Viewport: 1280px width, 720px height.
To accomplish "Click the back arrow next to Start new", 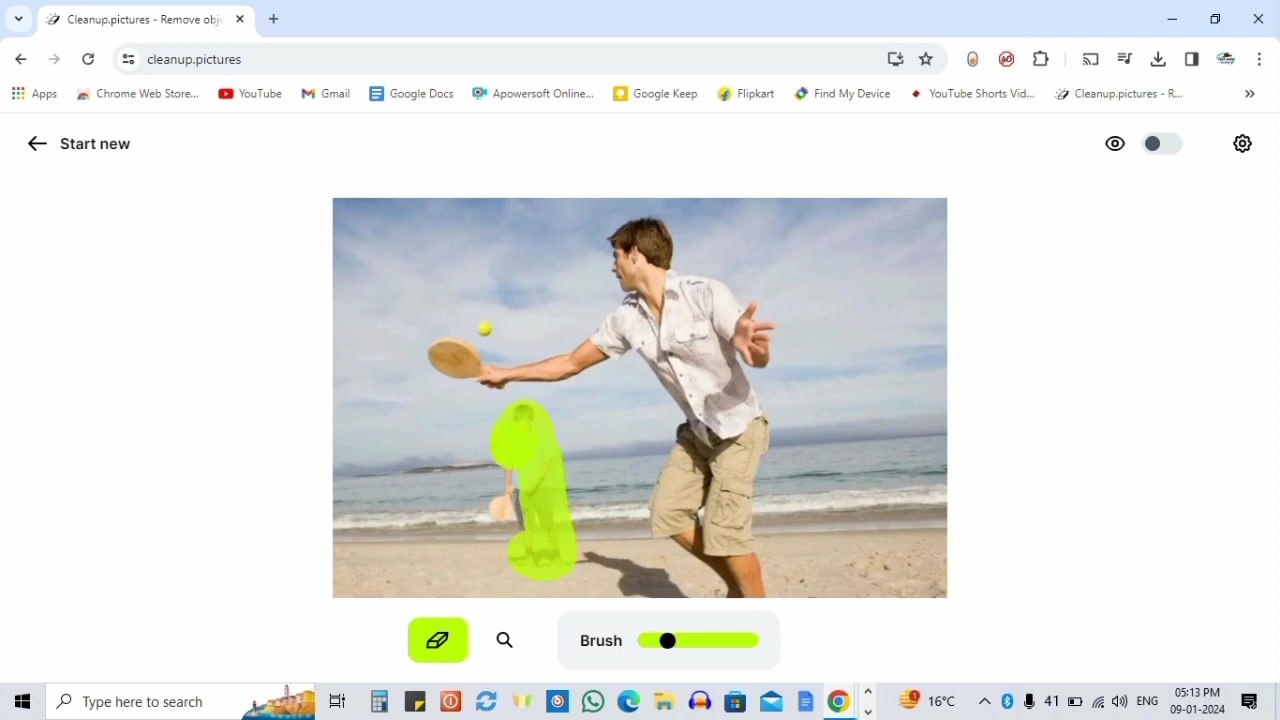I will coord(37,144).
